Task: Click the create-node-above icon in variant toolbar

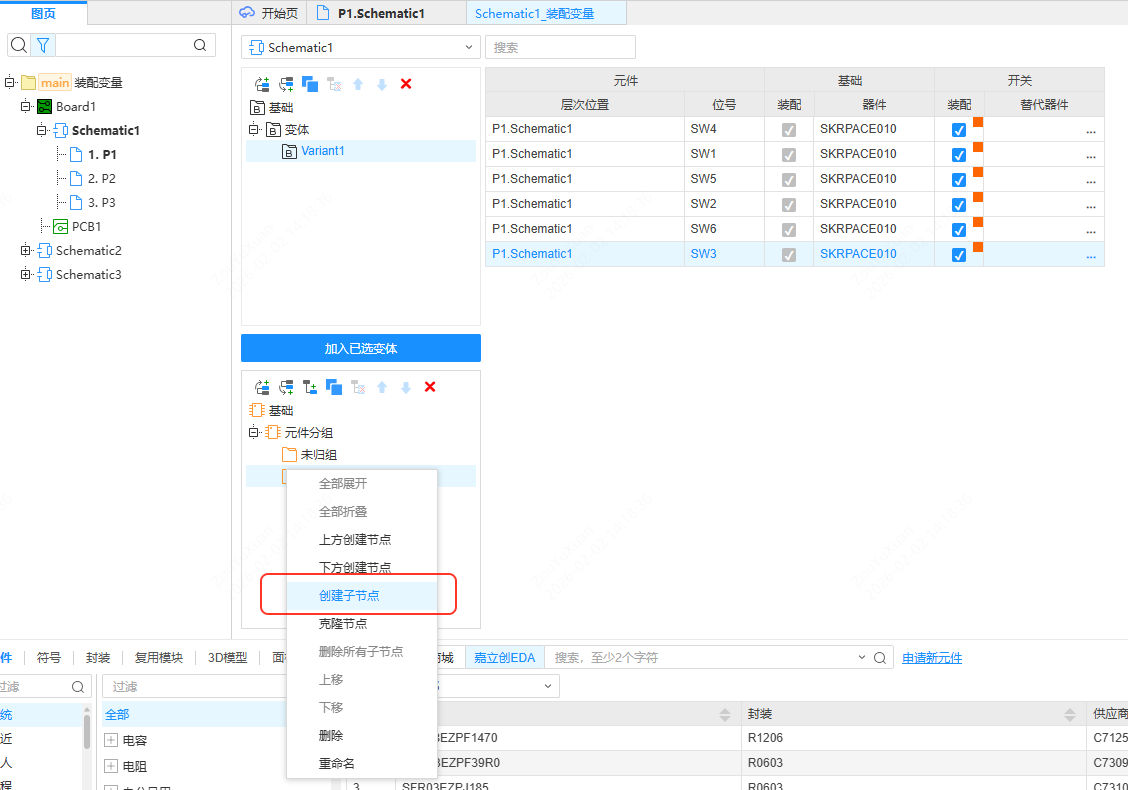Action: pyautogui.click(x=262, y=84)
